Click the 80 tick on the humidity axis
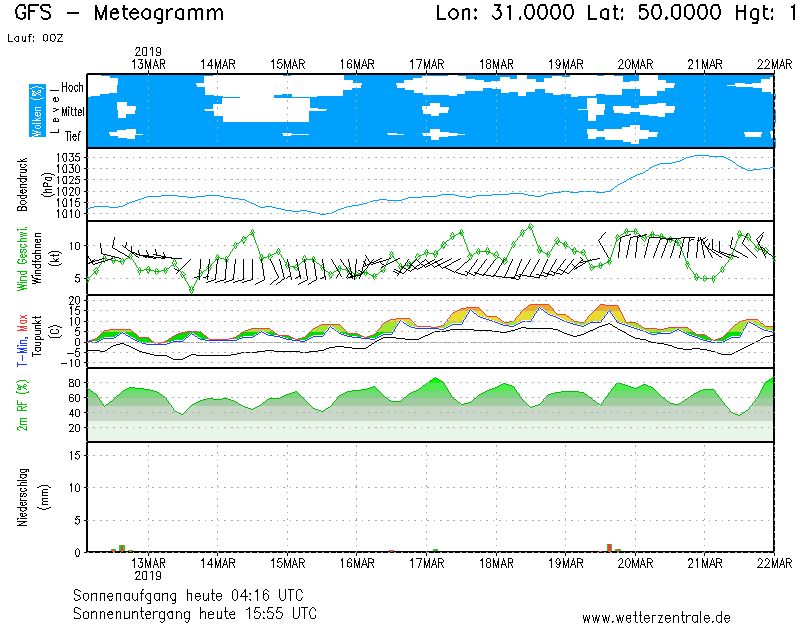Image resolution: width=800 pixels, height=625 pixels. tap(74, 383)
